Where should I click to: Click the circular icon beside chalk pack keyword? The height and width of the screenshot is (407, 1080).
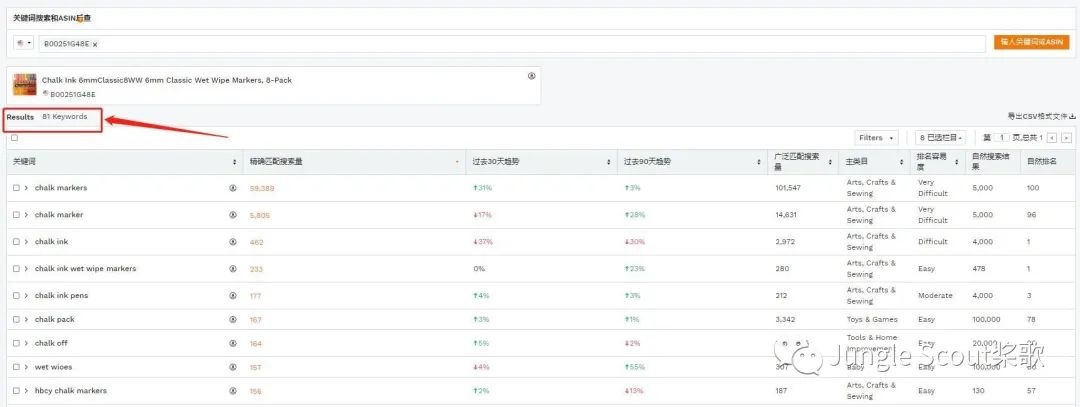233,320
